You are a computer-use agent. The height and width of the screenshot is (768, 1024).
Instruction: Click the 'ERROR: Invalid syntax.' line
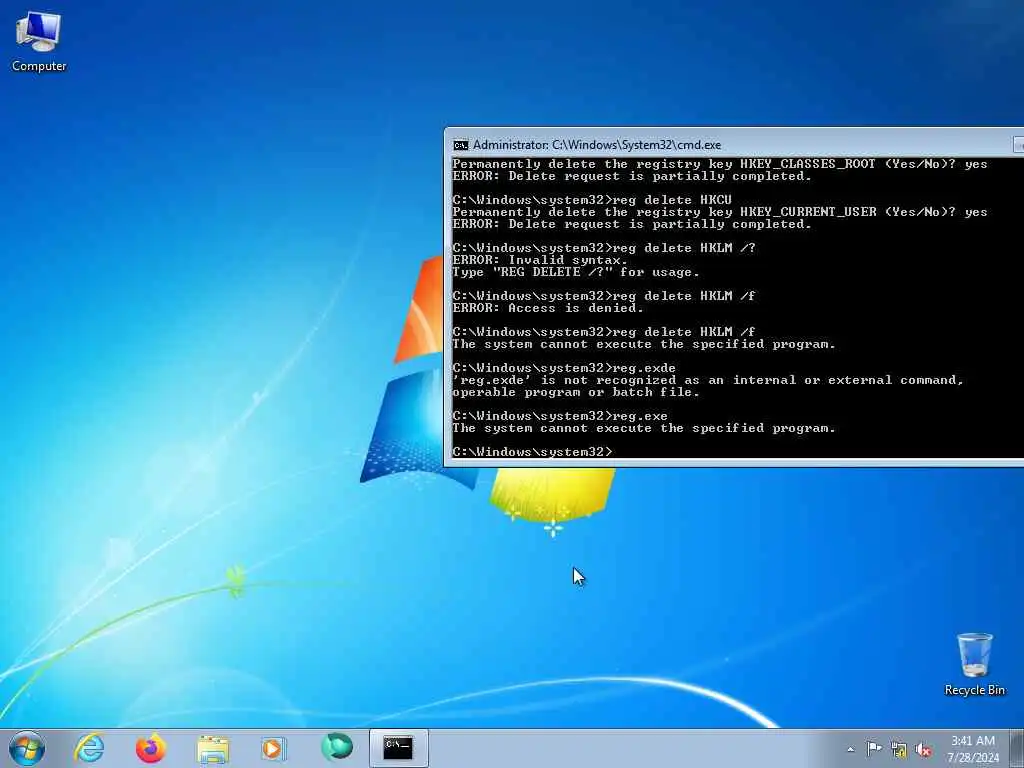click(539, 260)
